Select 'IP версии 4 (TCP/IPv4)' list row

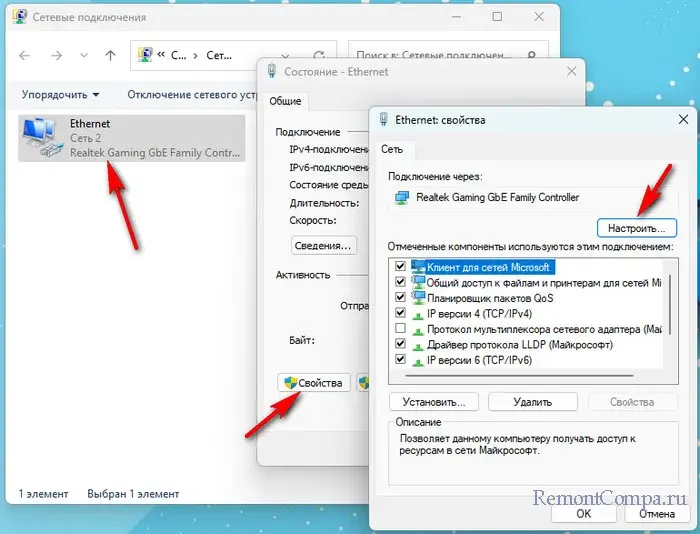point(479,313)
